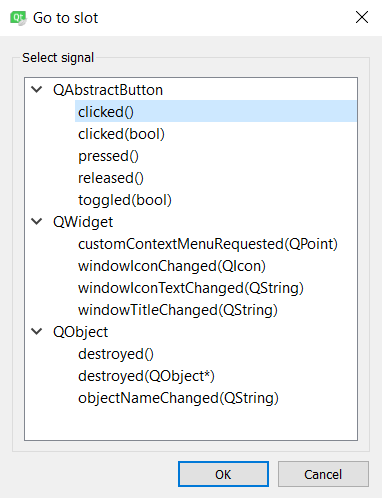Select the clicked() signal
The image size is (382, 498).
pos(216,111)
